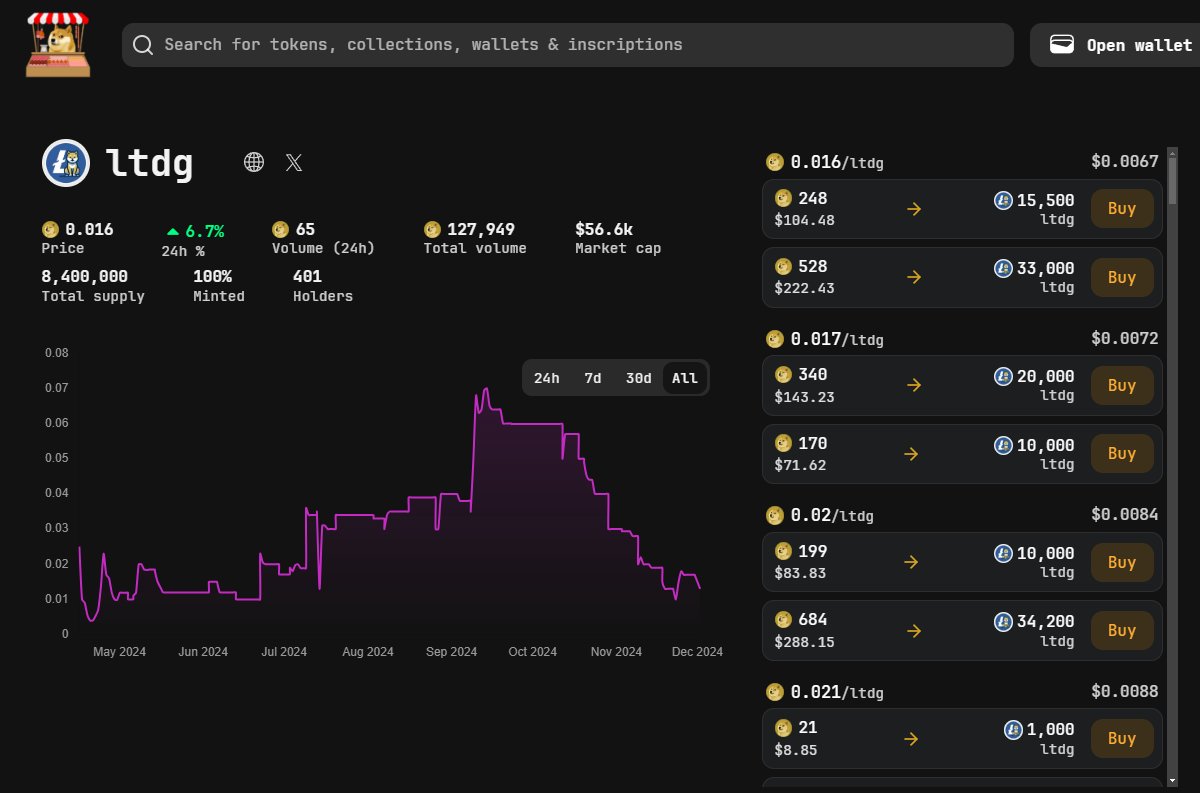Click the ltdg token icon beside 33,000

[1003, 268]
